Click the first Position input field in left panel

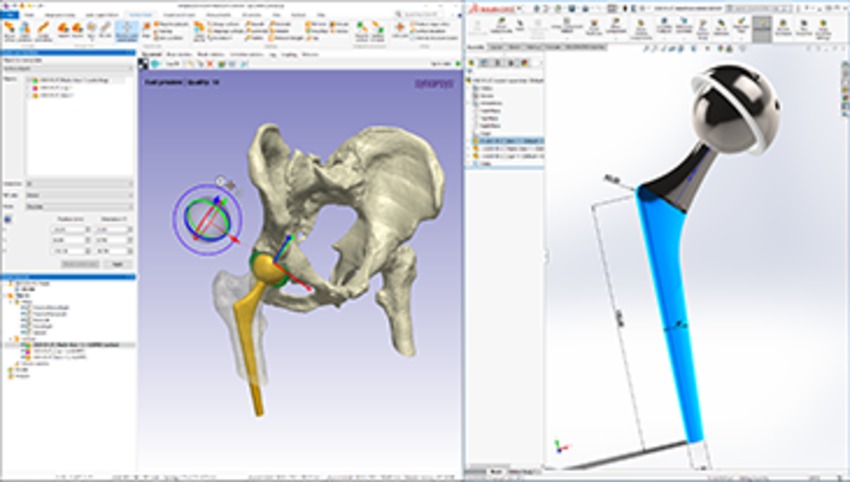tap(68, 229)
